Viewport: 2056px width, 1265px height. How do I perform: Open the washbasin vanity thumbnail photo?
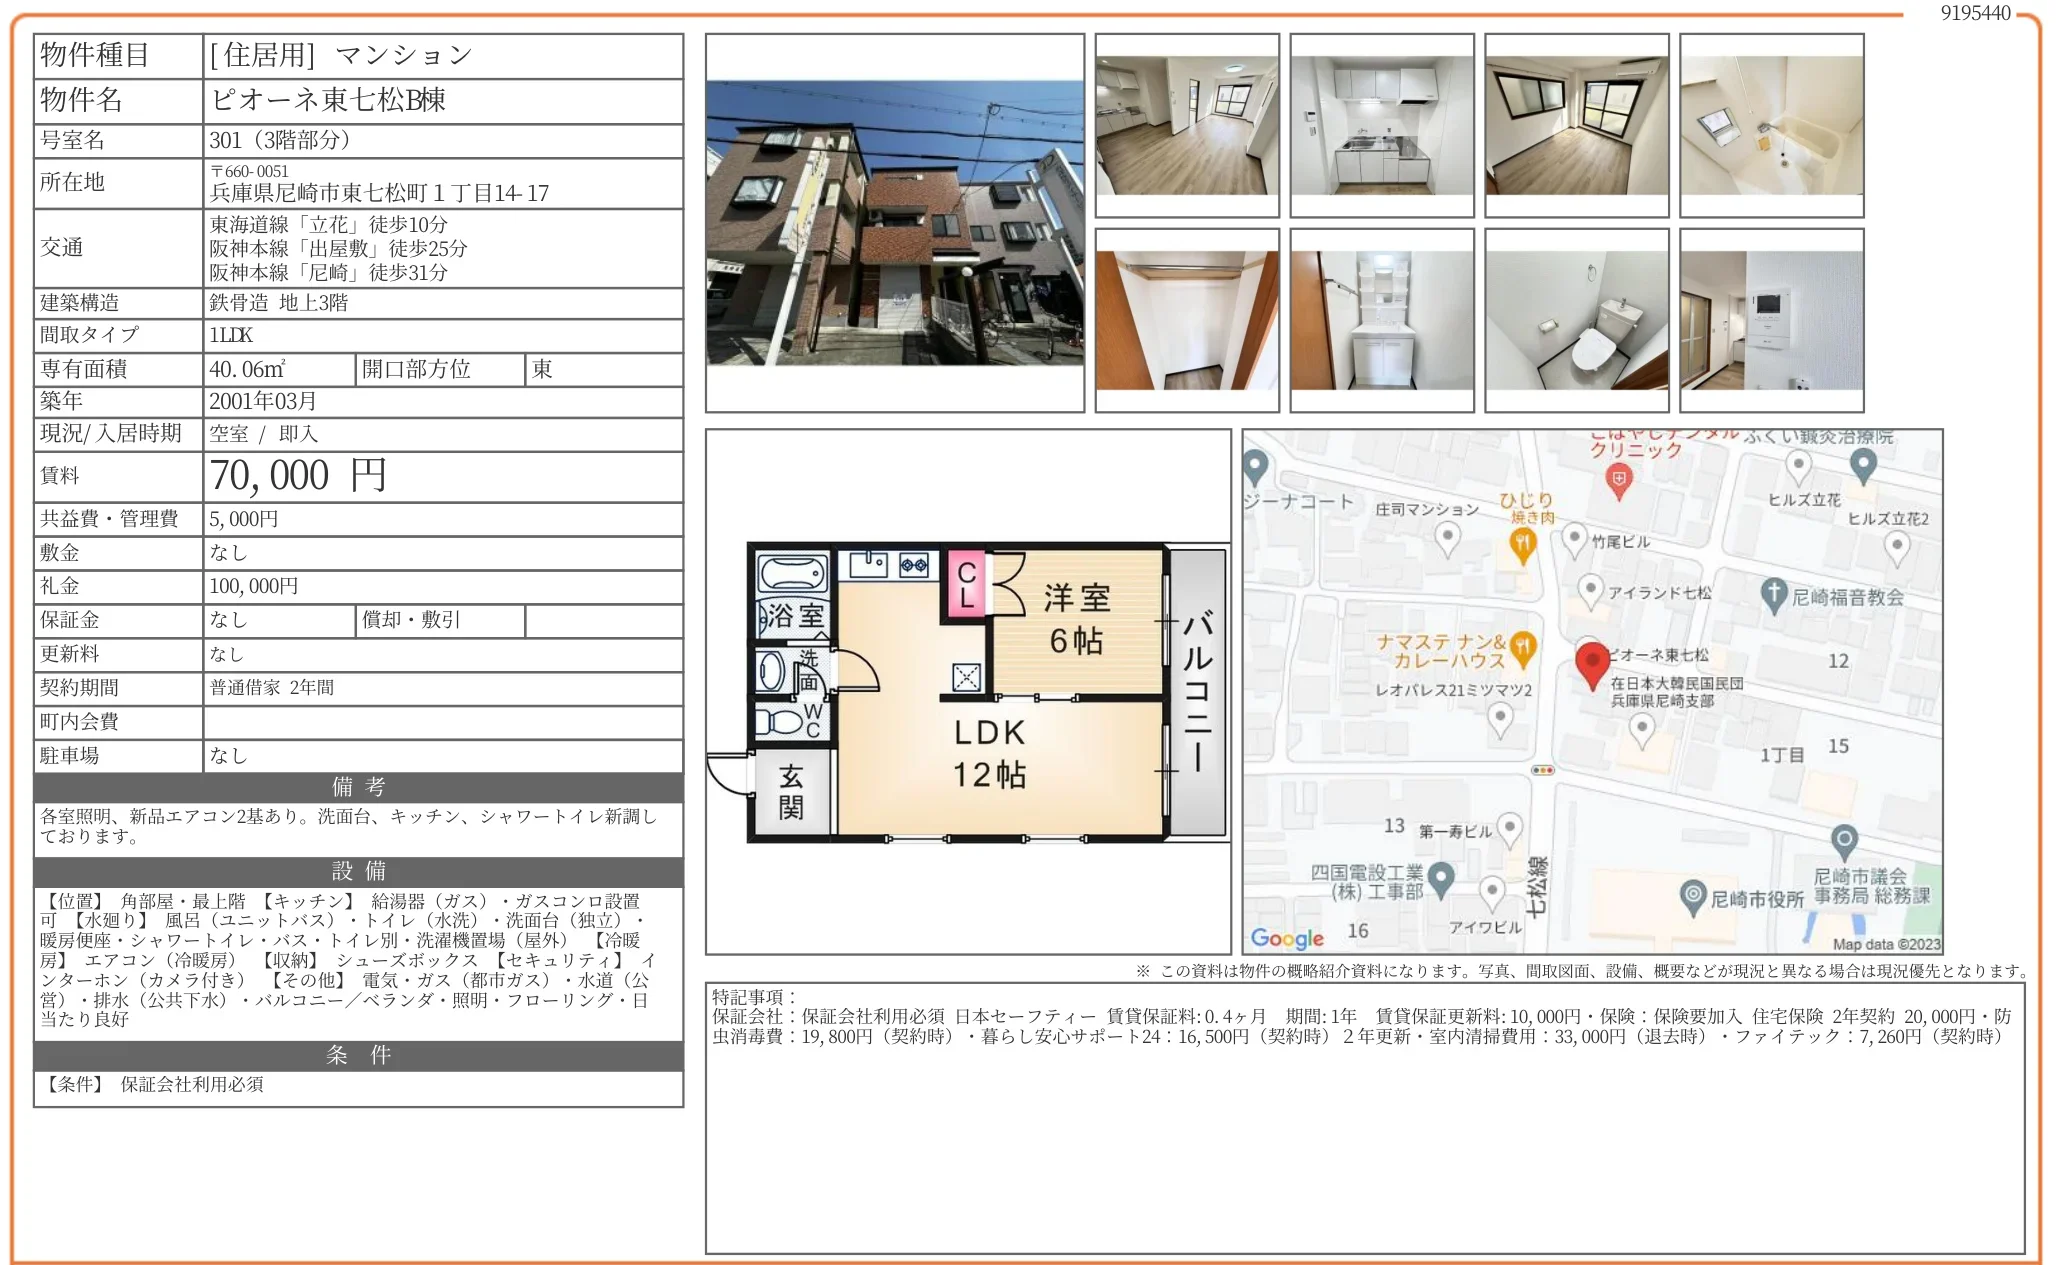tap(1382, 321)
